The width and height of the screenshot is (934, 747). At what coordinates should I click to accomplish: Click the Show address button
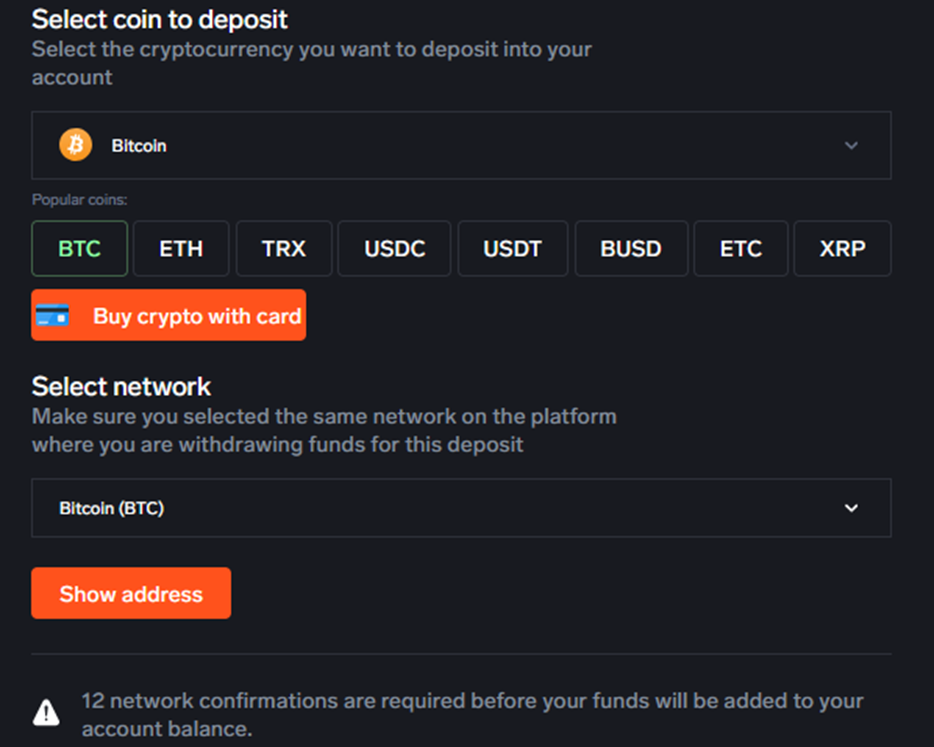[131, 593]
